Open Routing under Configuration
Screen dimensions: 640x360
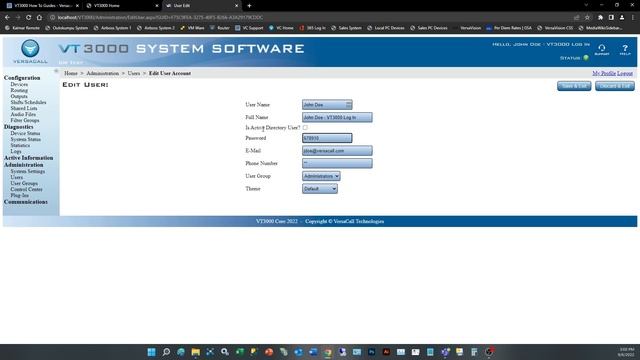(19, 90)
